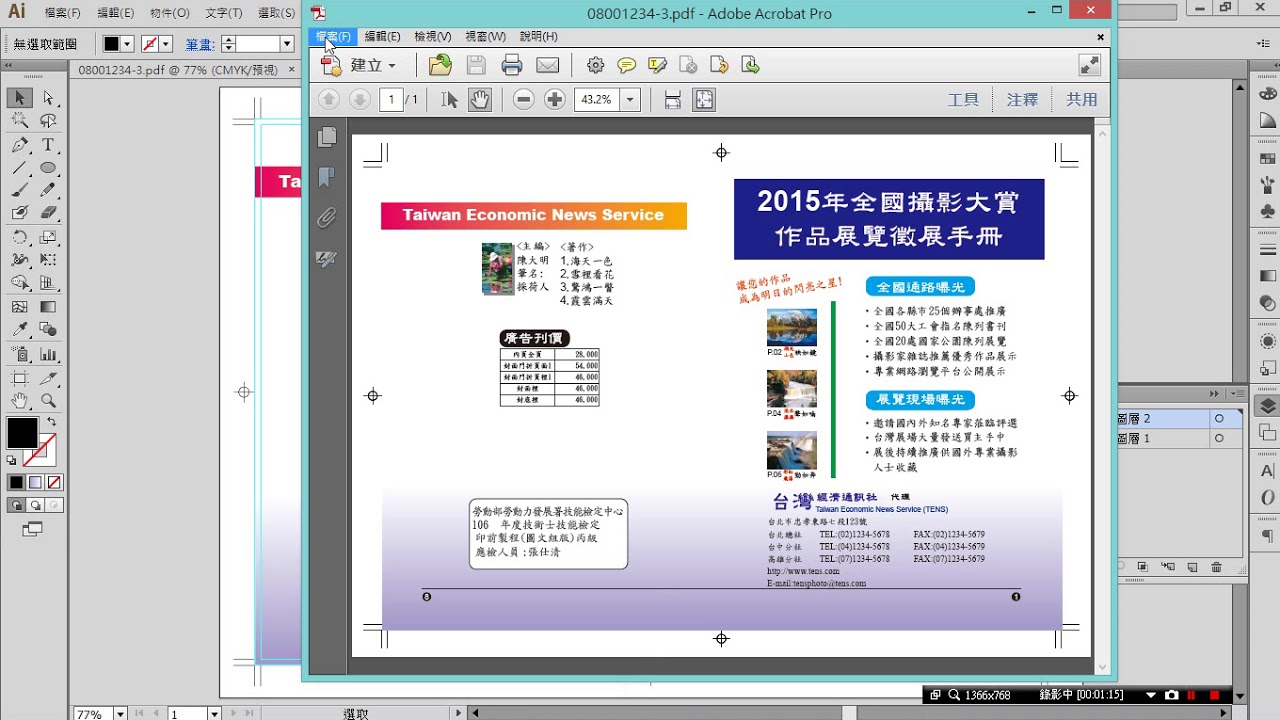Toggle Acrobat read mode expand icon
This screenshot has width=1280, height=720.
pyautogui.click(x=1089, y=65)
